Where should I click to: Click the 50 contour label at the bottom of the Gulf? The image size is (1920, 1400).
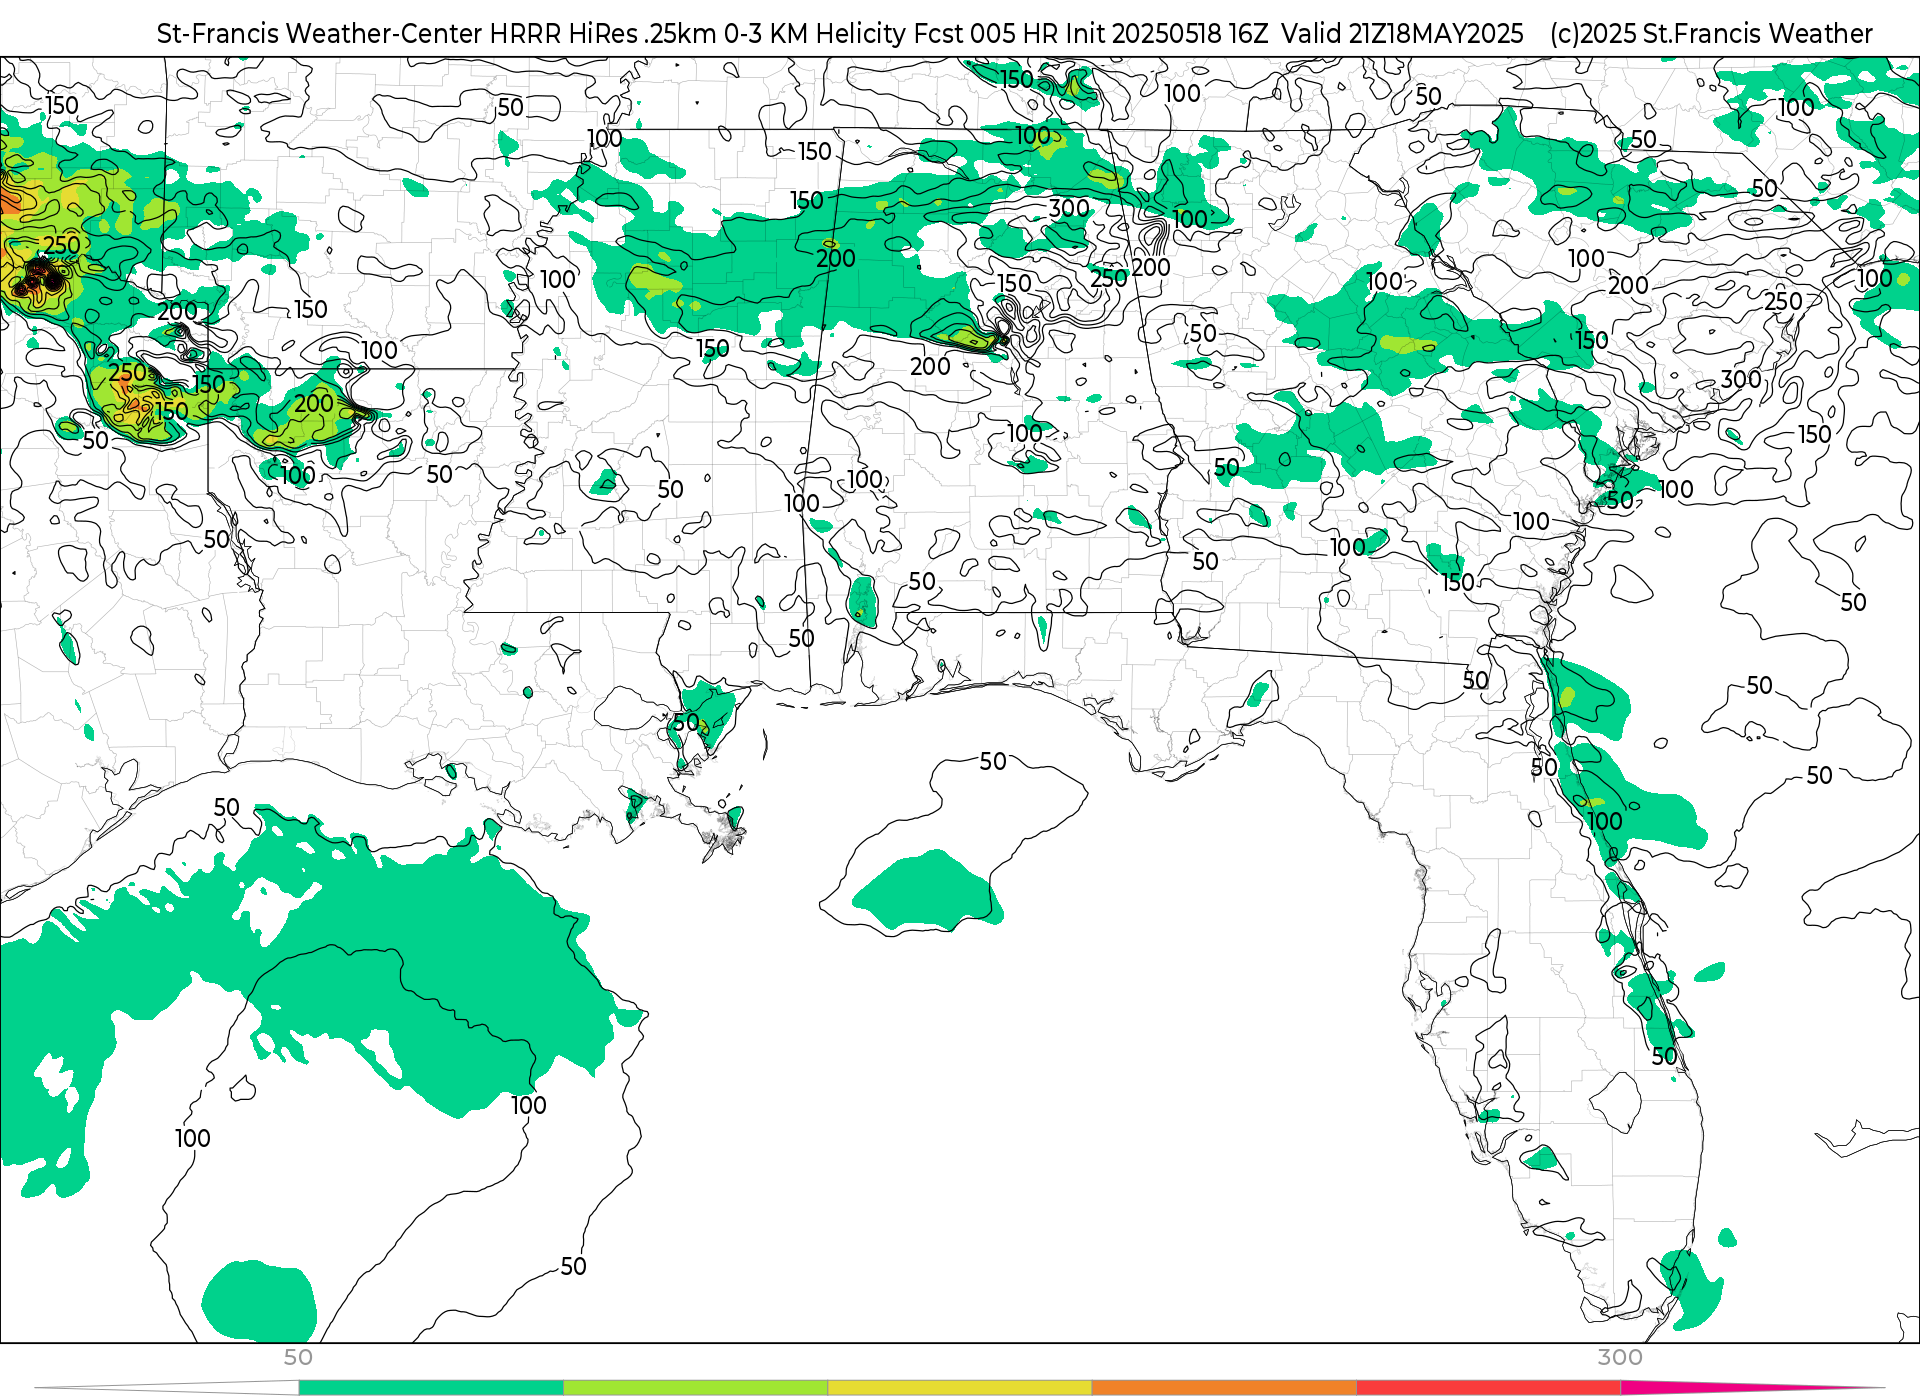pos(573,1267)
